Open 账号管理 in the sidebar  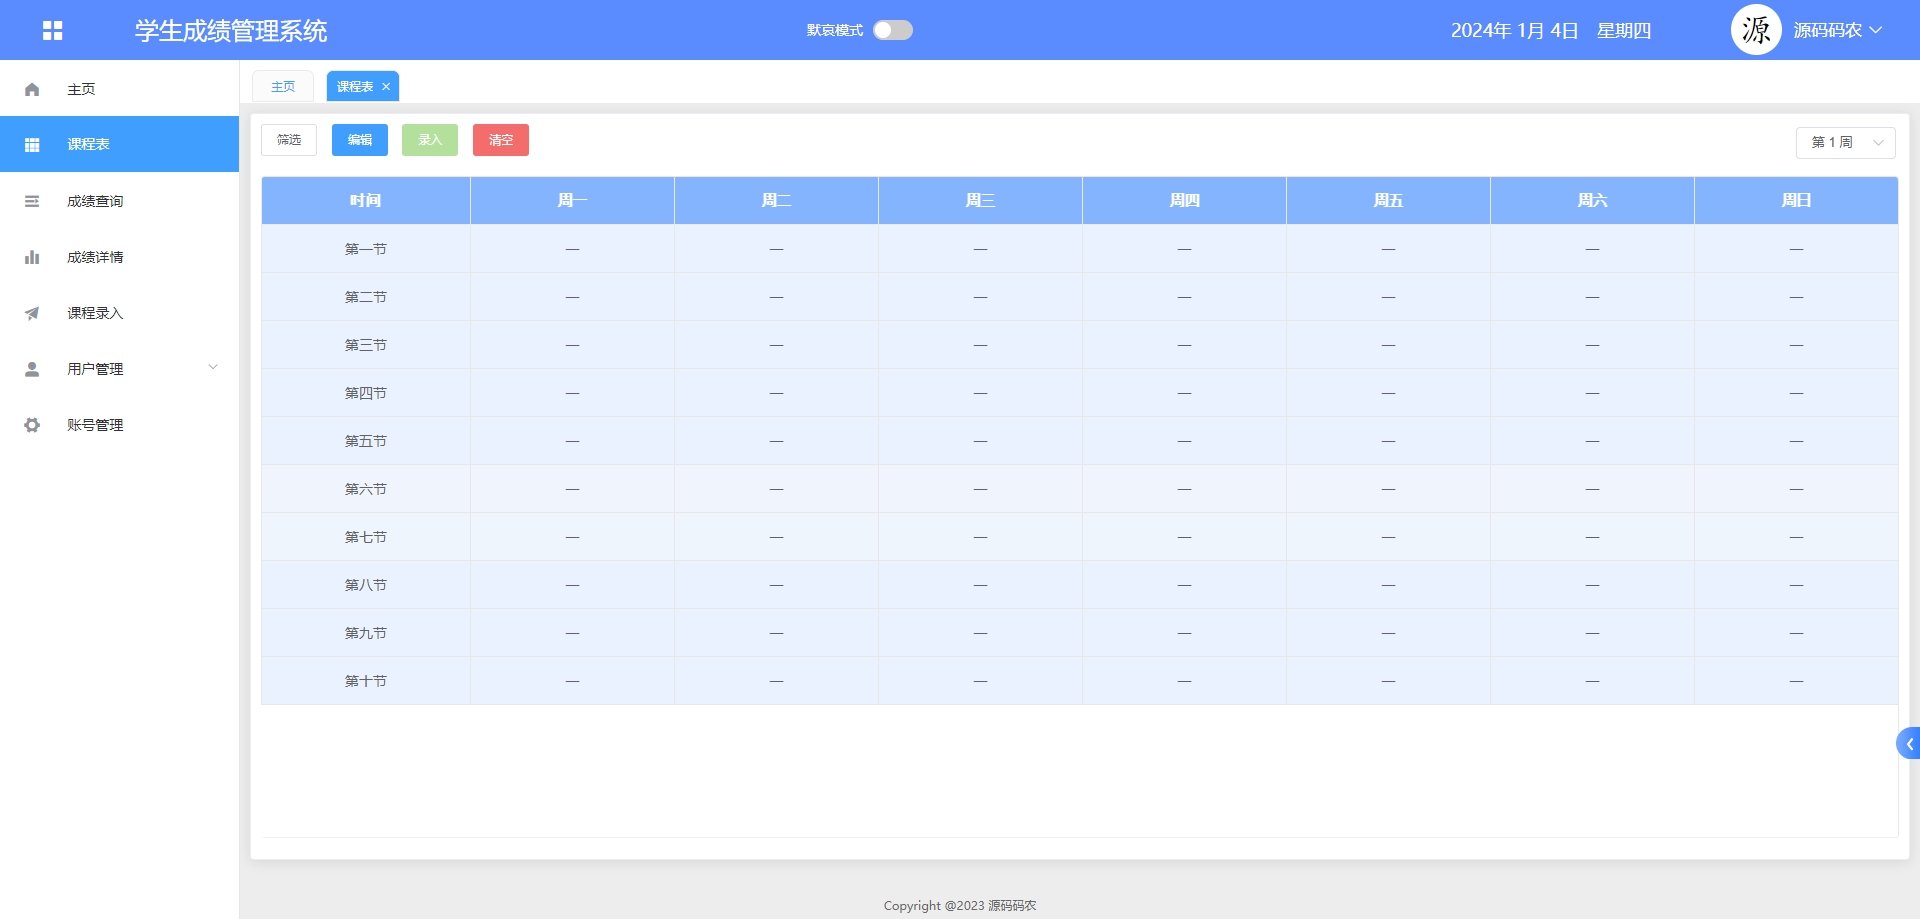120,425
